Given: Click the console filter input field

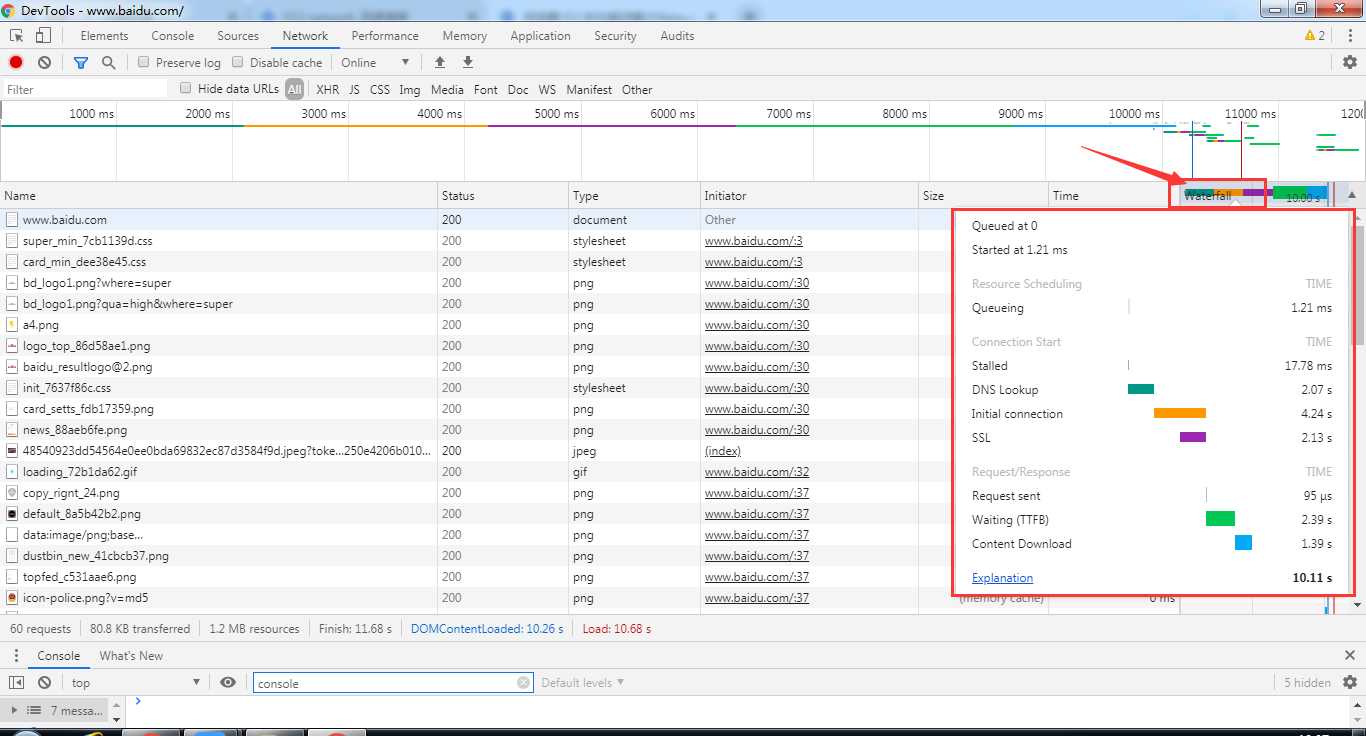Looking at the screenshot, I should (x=394, y=683).
